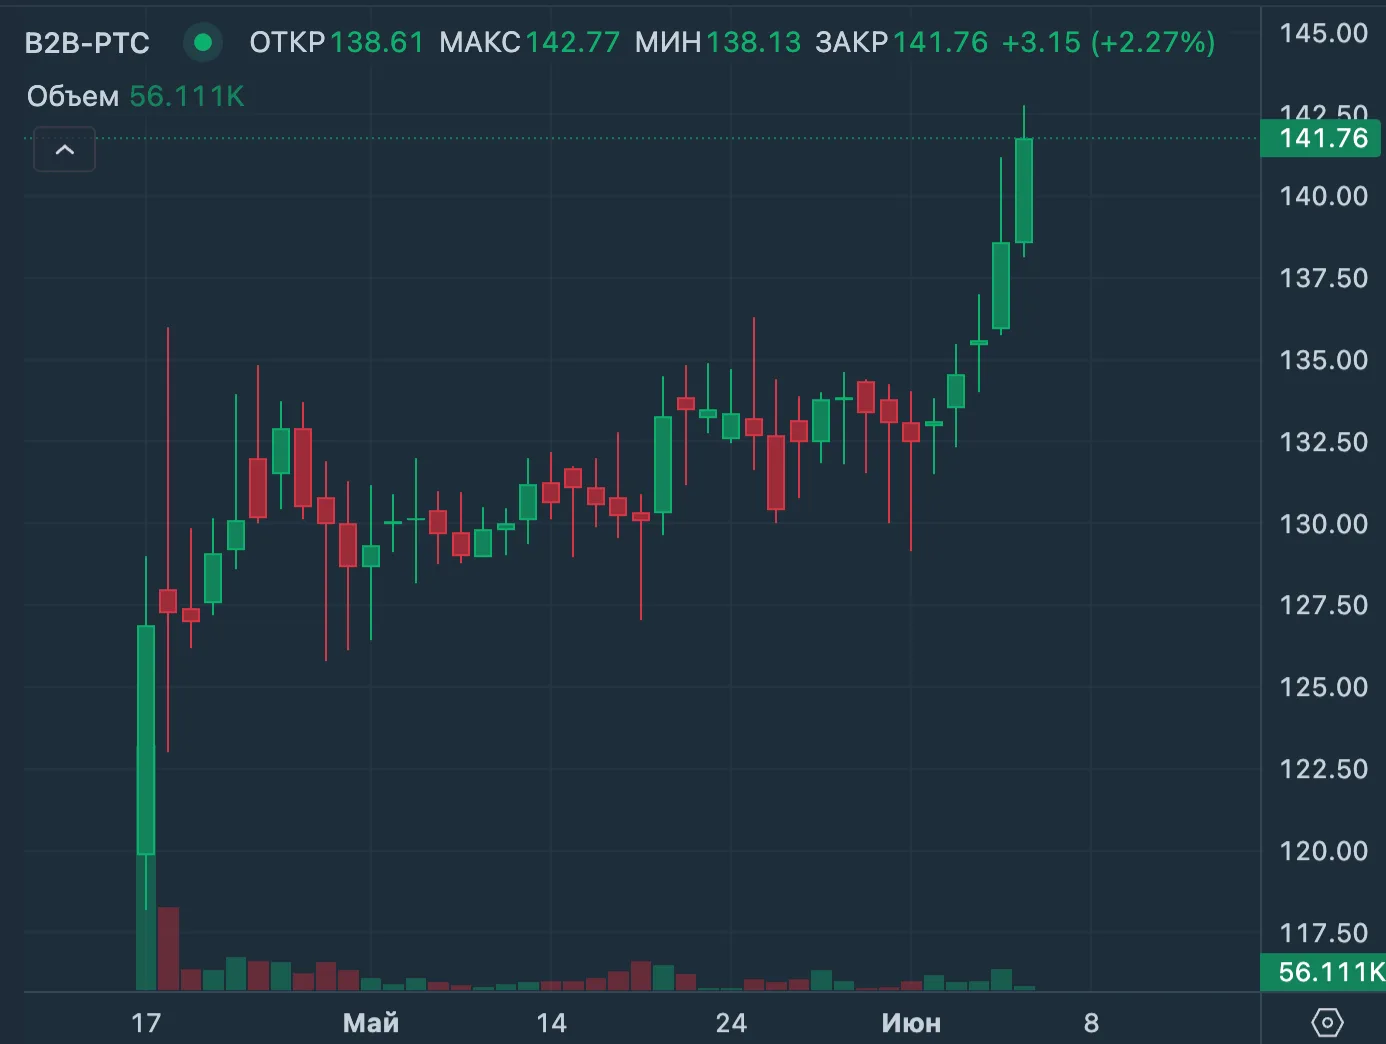Screen dimensions: 1386x1044
Task: Click the 14 date label on time axis
Action: (x=551, y=1023)
